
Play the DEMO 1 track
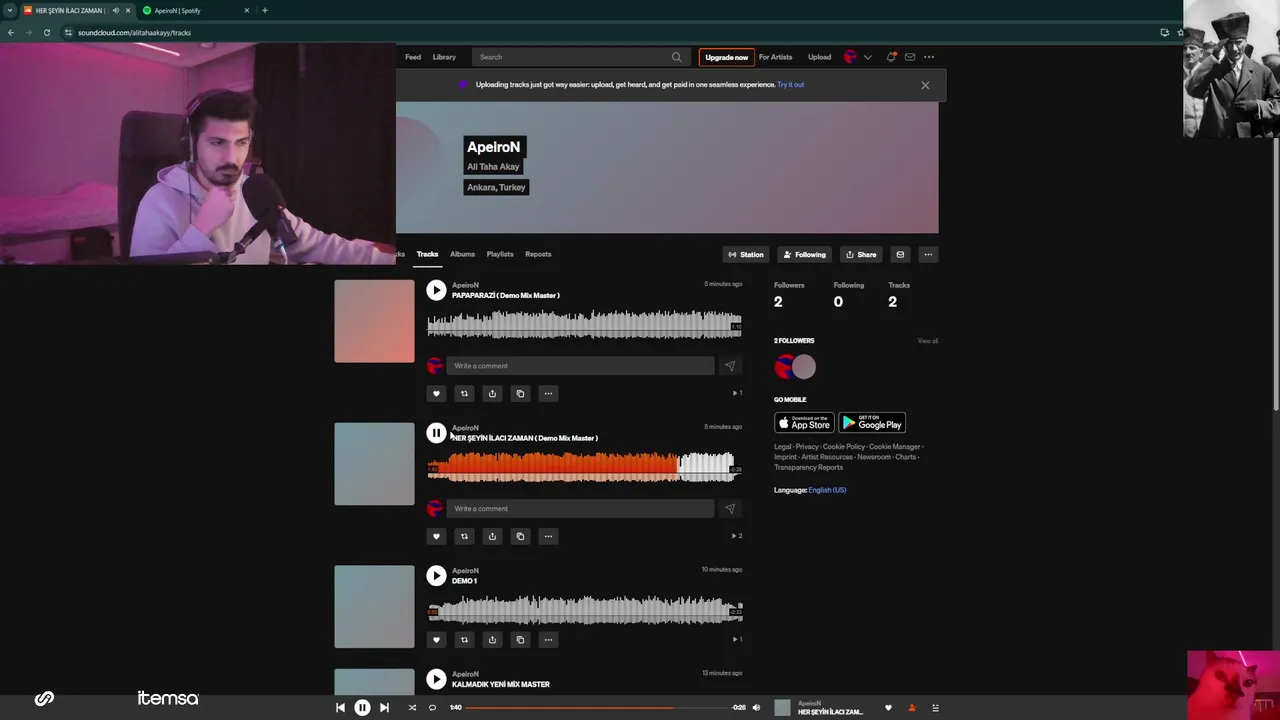tap(436, 576)
